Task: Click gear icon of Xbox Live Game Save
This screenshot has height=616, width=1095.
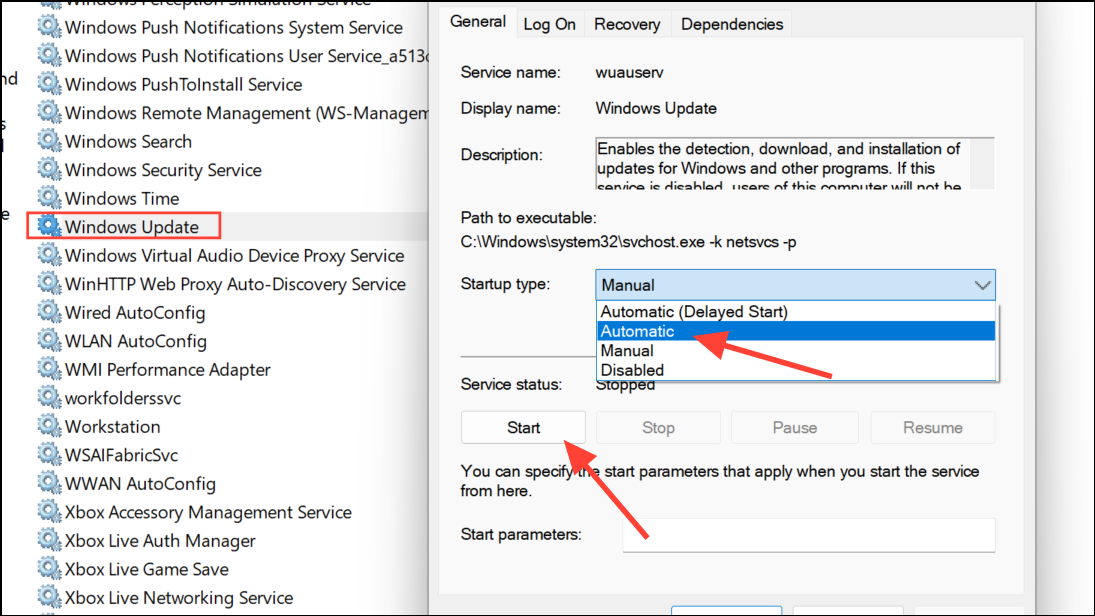Action: (x=49, y=569)
